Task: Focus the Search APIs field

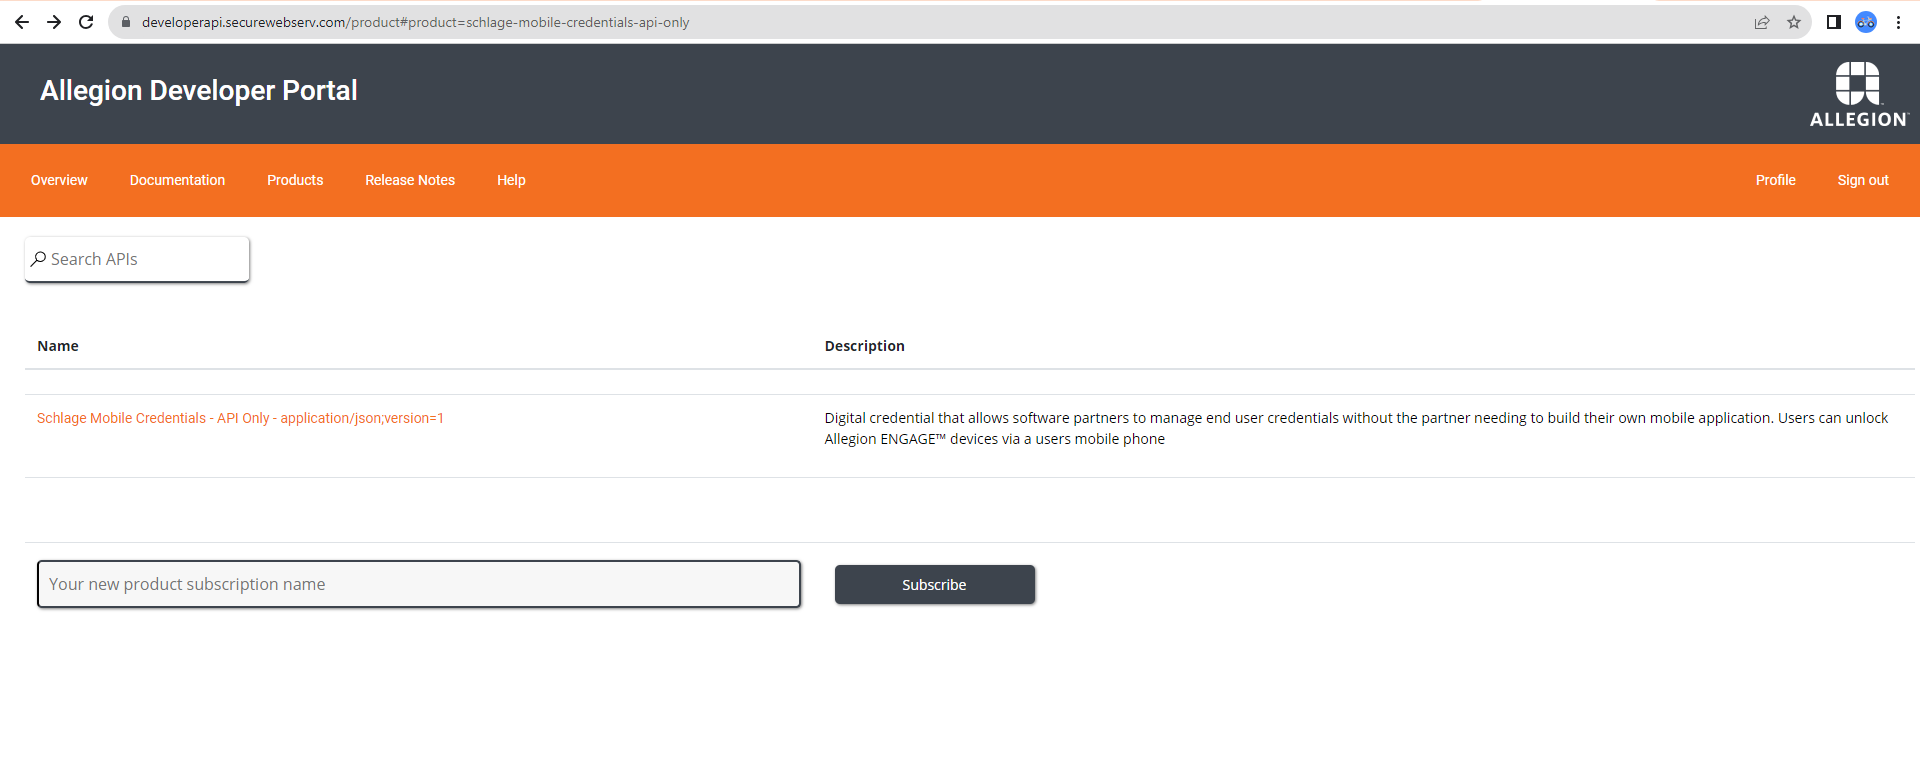Action: [137, 259]
